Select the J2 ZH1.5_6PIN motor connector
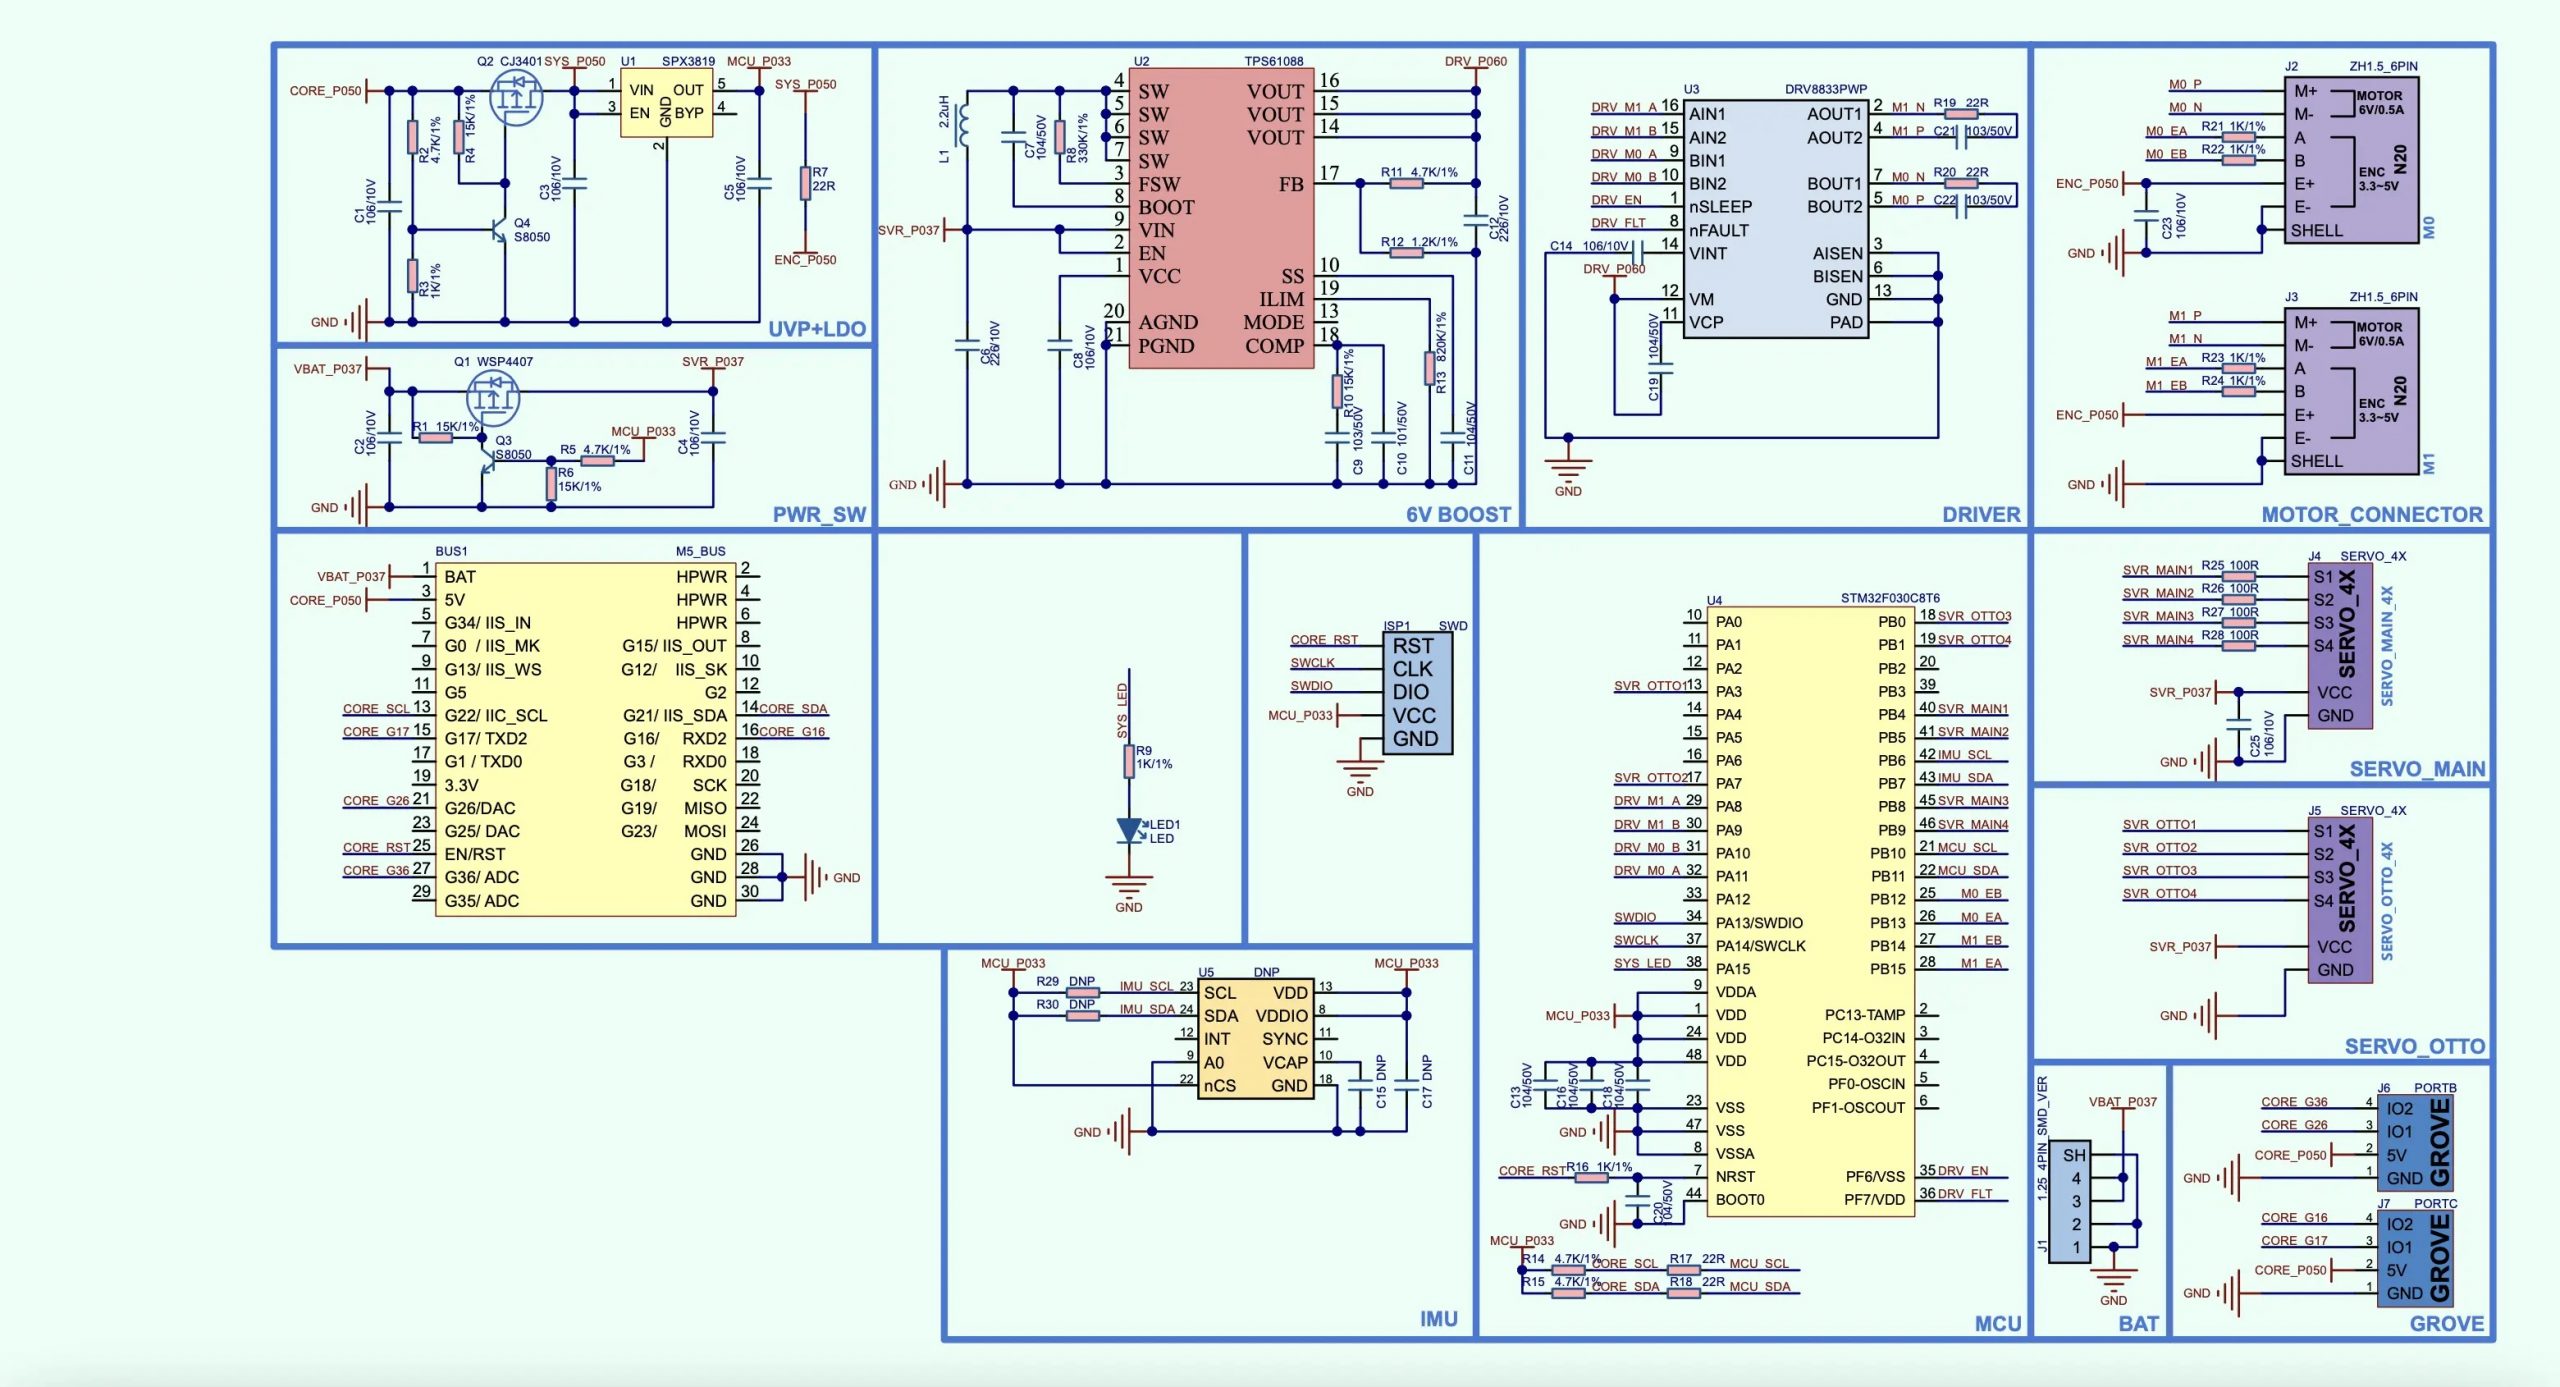The image size is (2560, 1387). (x=2351, y=160)
